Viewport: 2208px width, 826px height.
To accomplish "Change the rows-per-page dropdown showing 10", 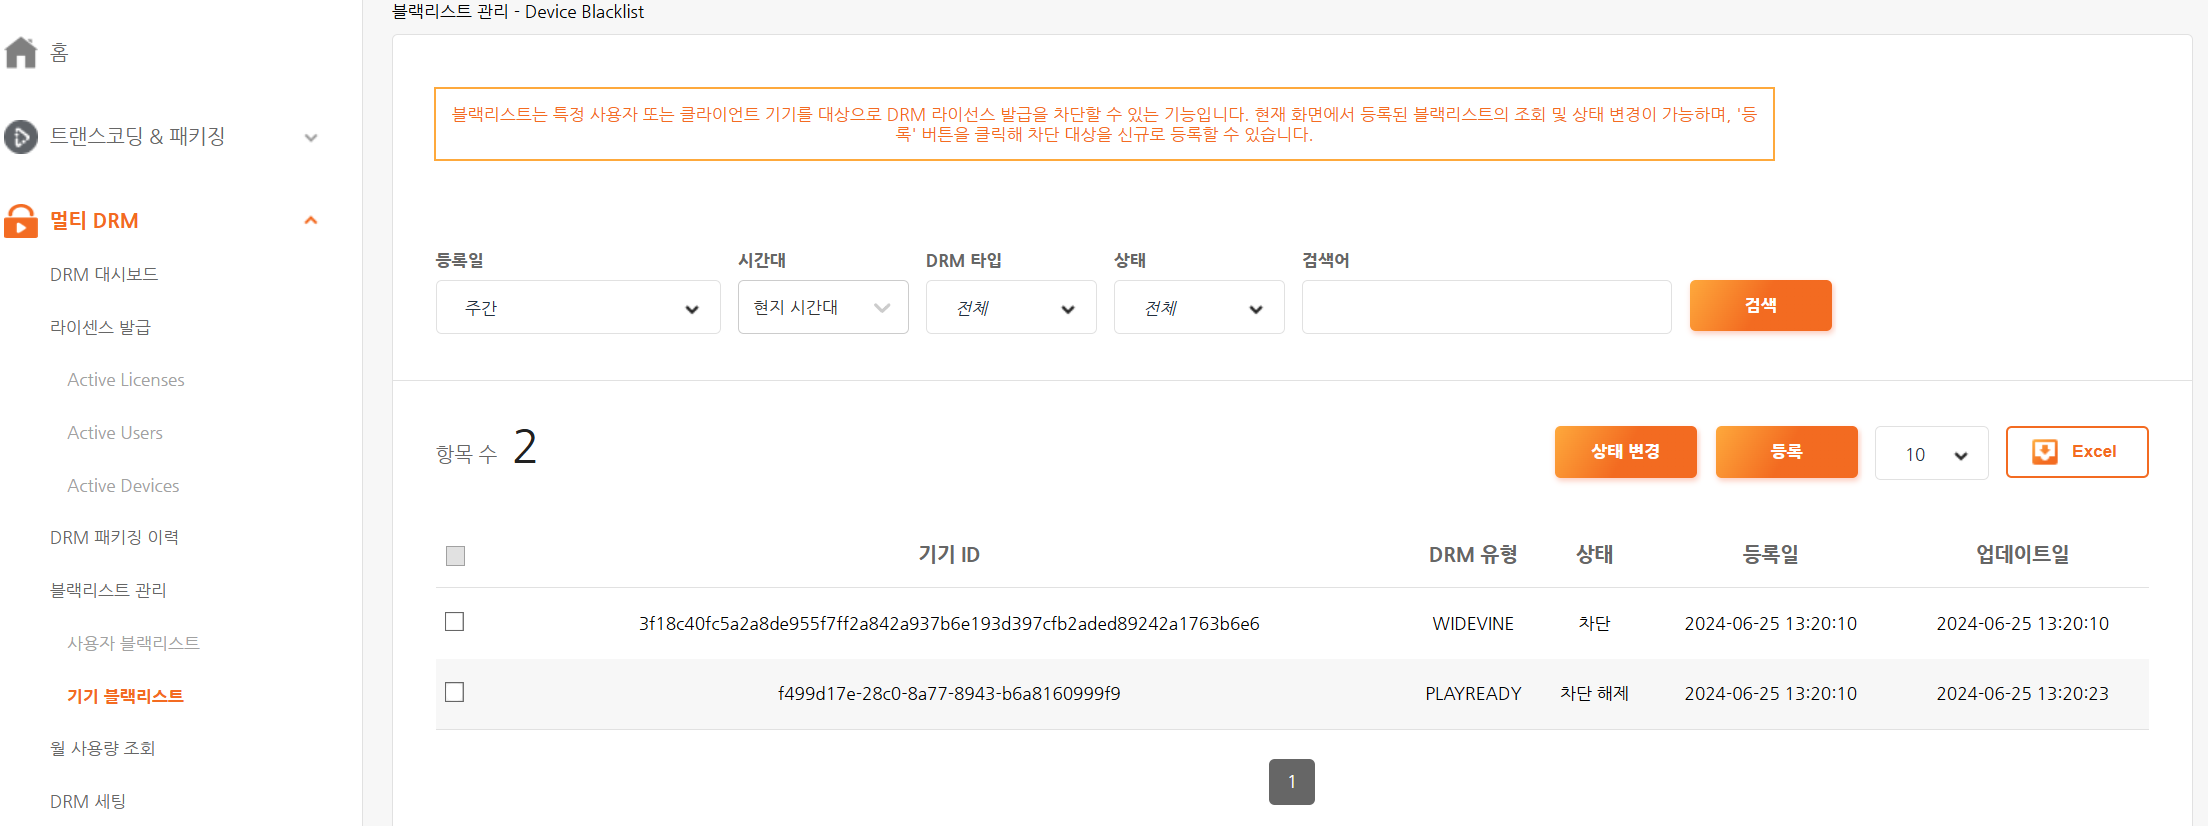I will coord(1931,454).
